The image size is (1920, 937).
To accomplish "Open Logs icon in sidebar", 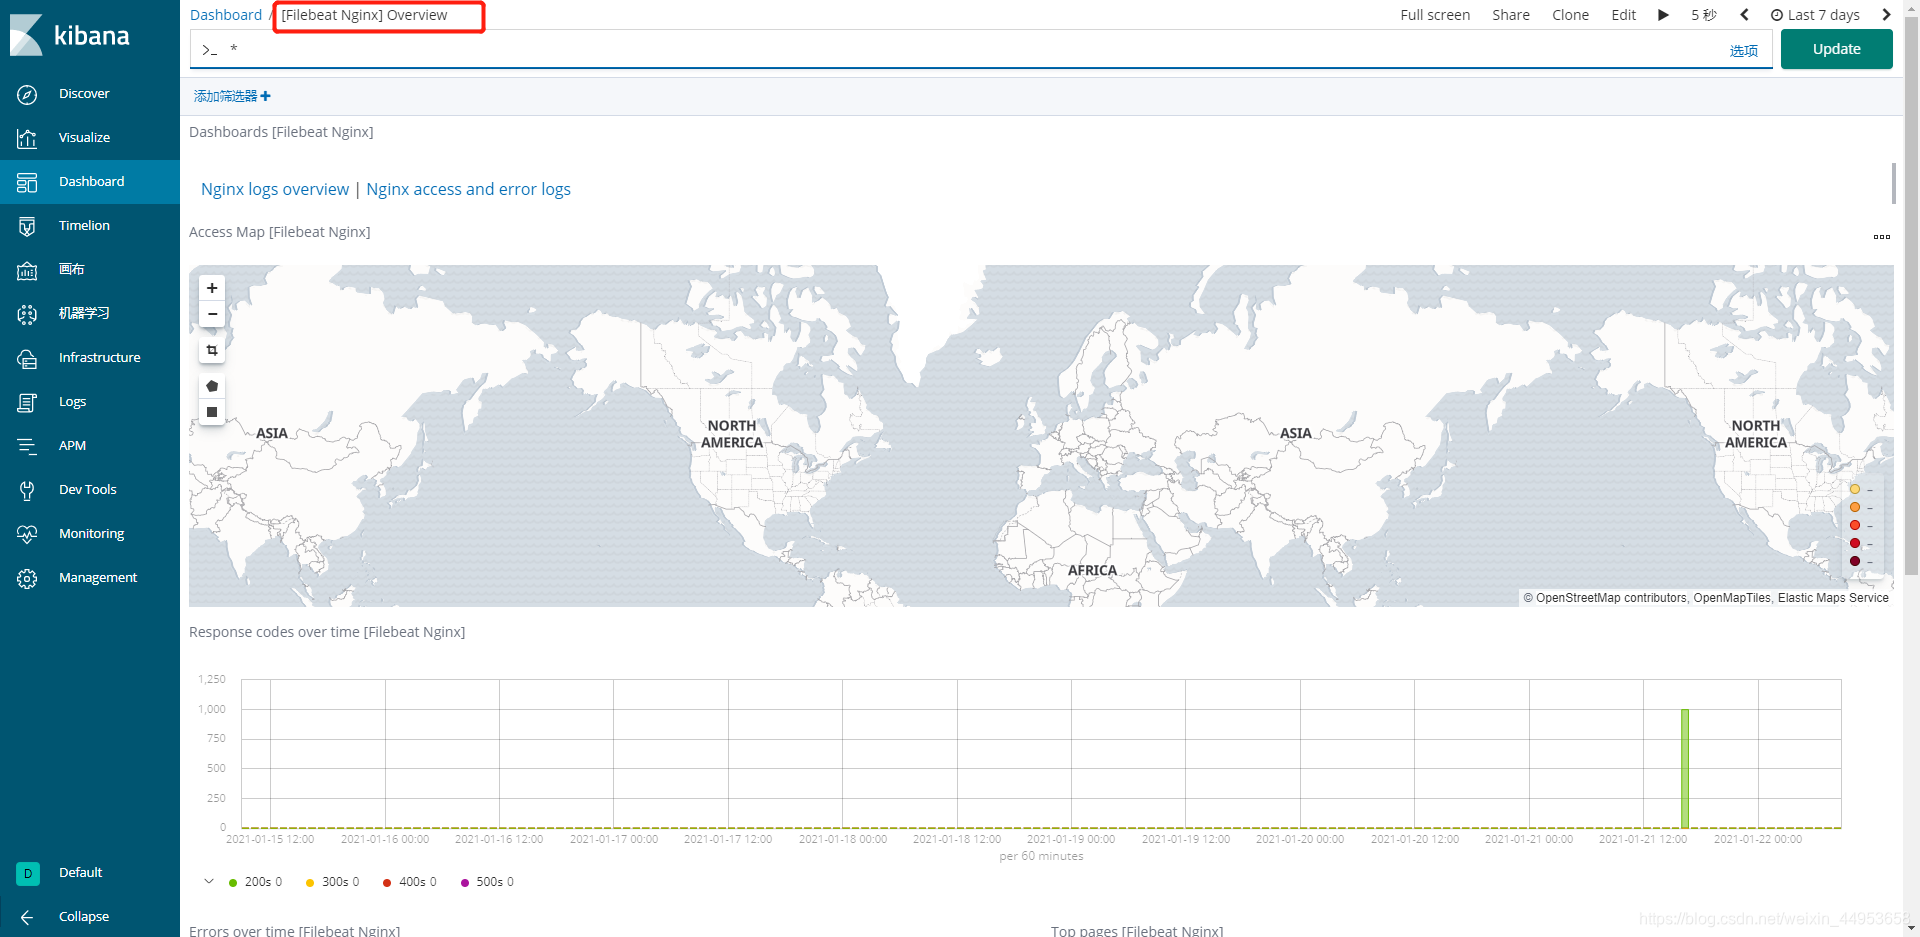I will click(x=27, y=402).
